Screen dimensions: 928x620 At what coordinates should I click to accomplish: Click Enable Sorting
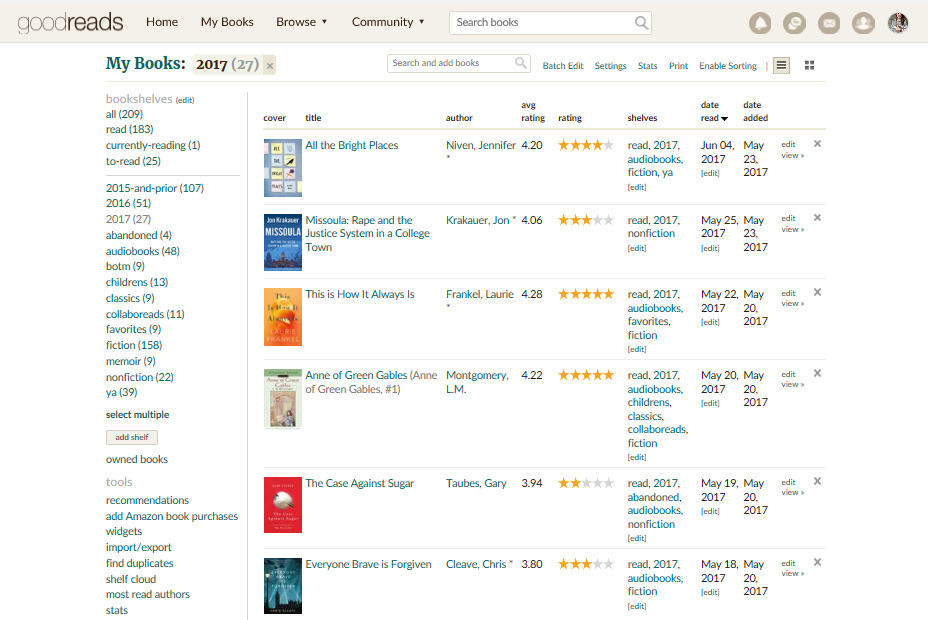tap(728, 66)
